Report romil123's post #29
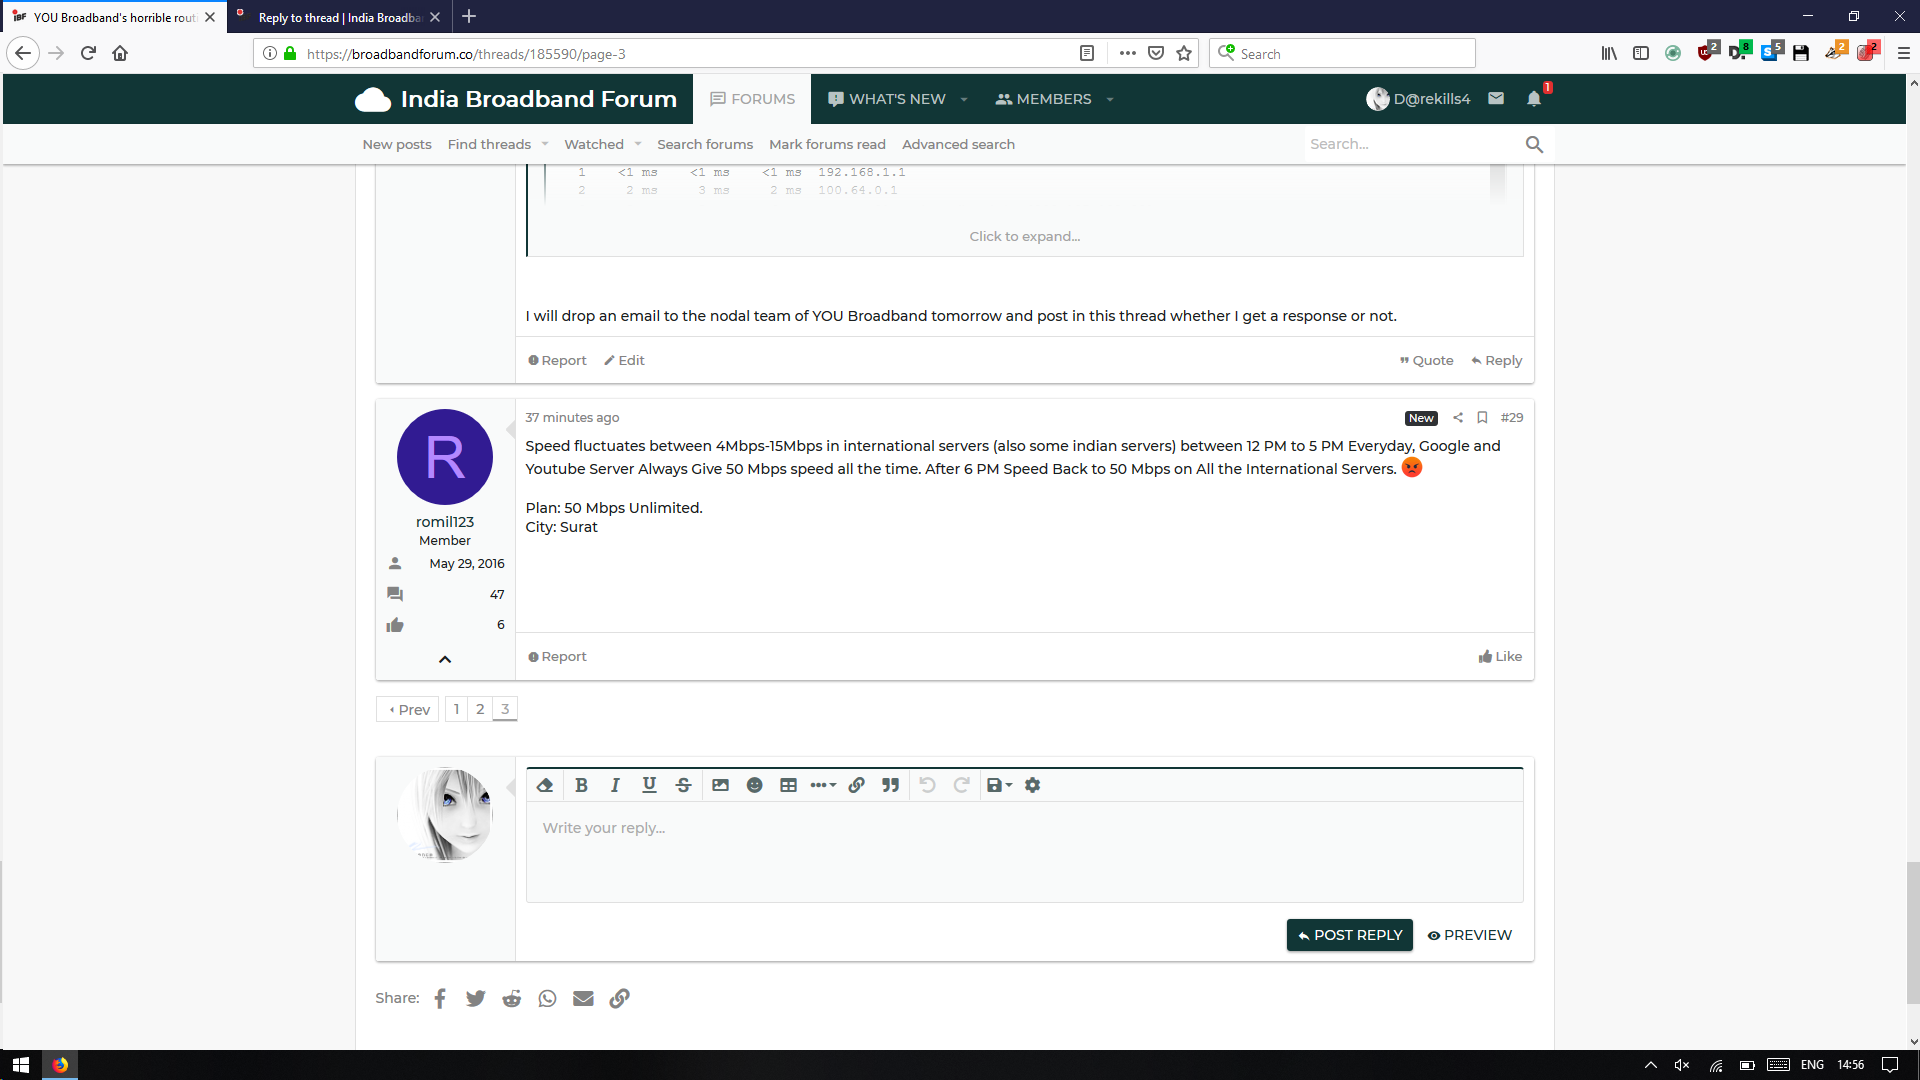The height and width of the screenshot is (1080, 1920). click(x=558, y=657)
